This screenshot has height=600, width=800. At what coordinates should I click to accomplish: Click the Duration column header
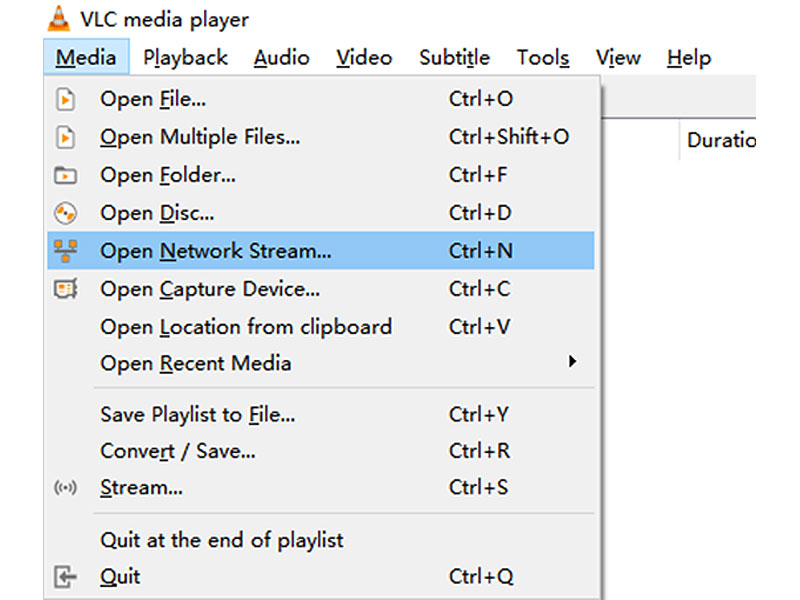[722, 140]
